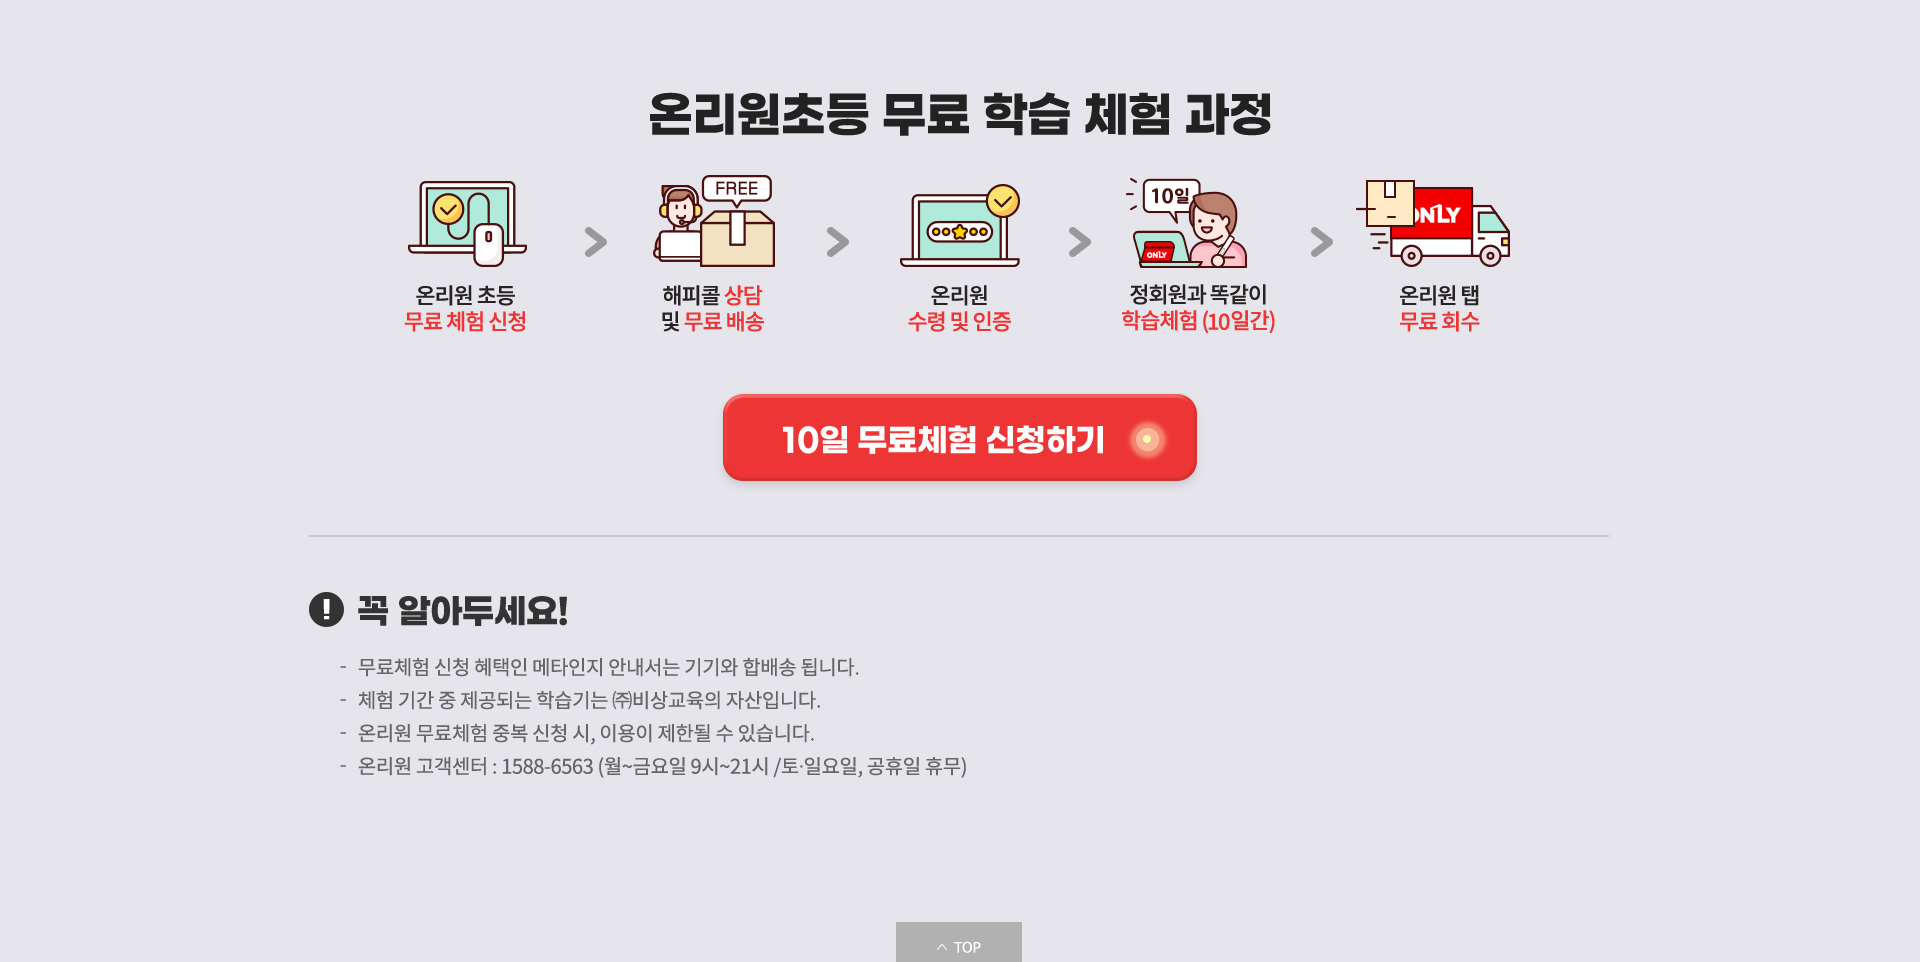Click the 무료 배송 step label
This screenshot has width=1920, height=962.
724,321
